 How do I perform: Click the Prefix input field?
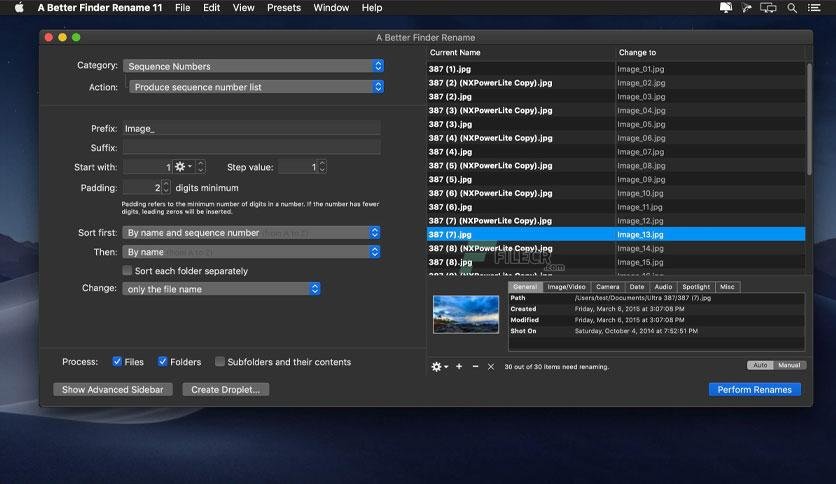point(252,128)
